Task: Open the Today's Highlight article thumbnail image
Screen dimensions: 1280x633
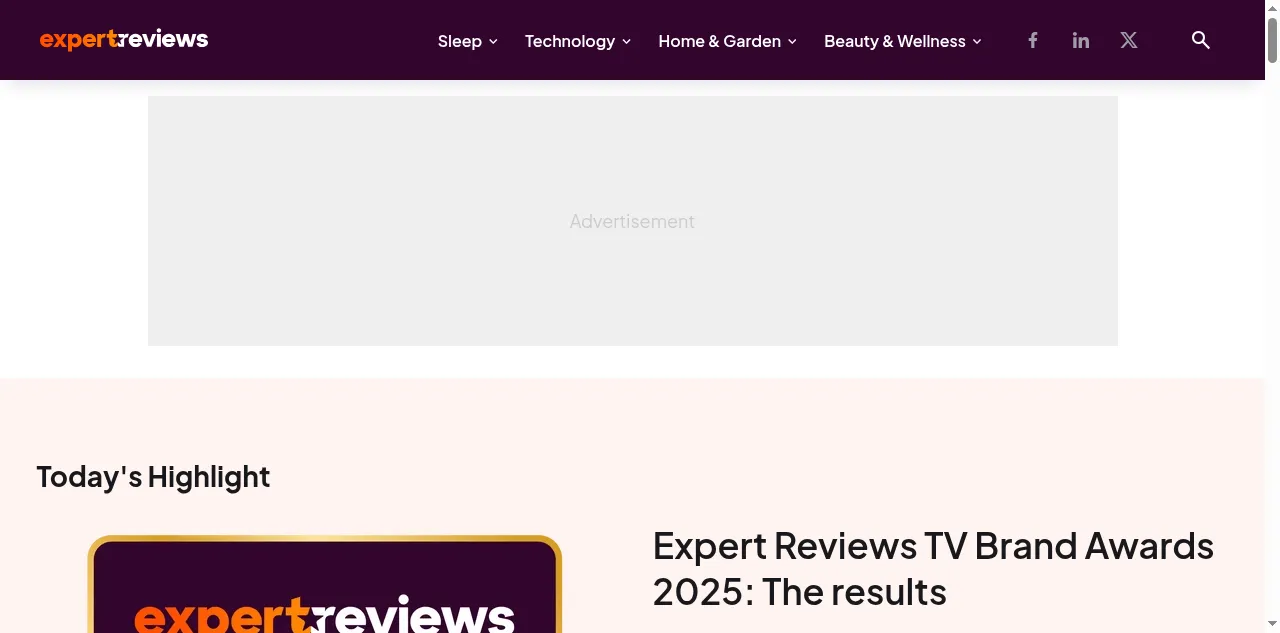Action: click(x=325, y=584)
